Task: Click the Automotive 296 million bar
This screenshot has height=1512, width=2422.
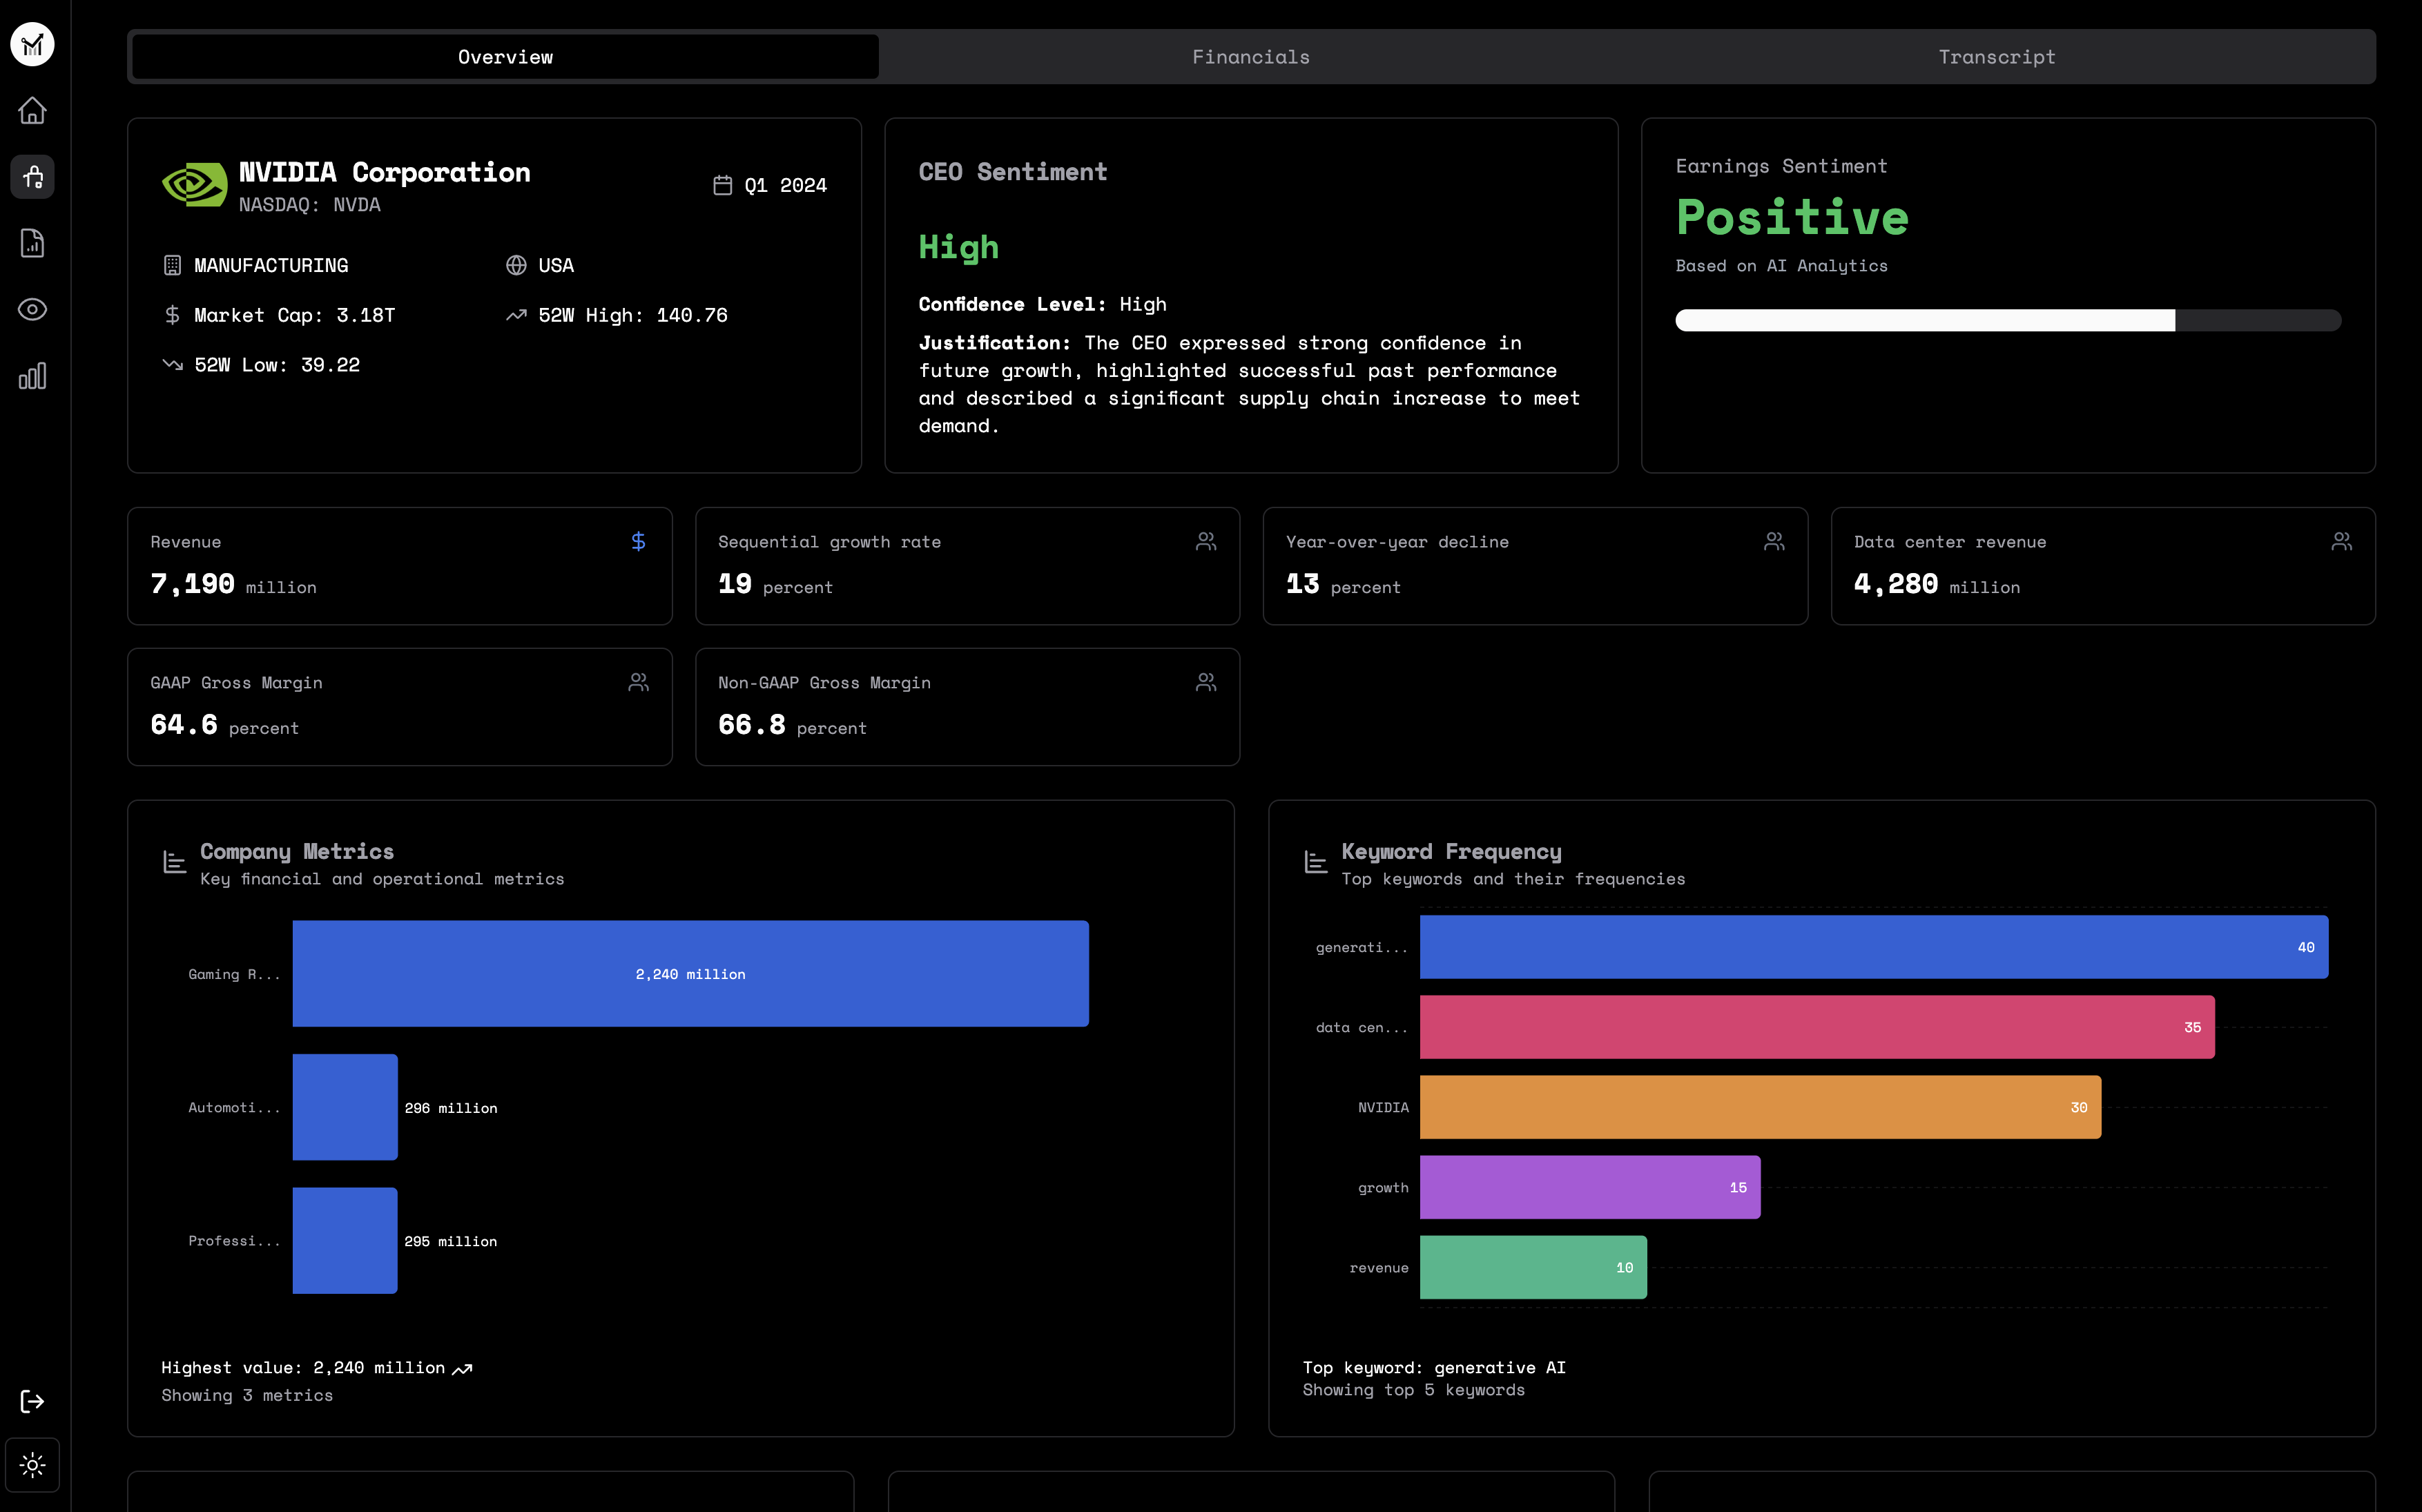Action: point(345,1107)
